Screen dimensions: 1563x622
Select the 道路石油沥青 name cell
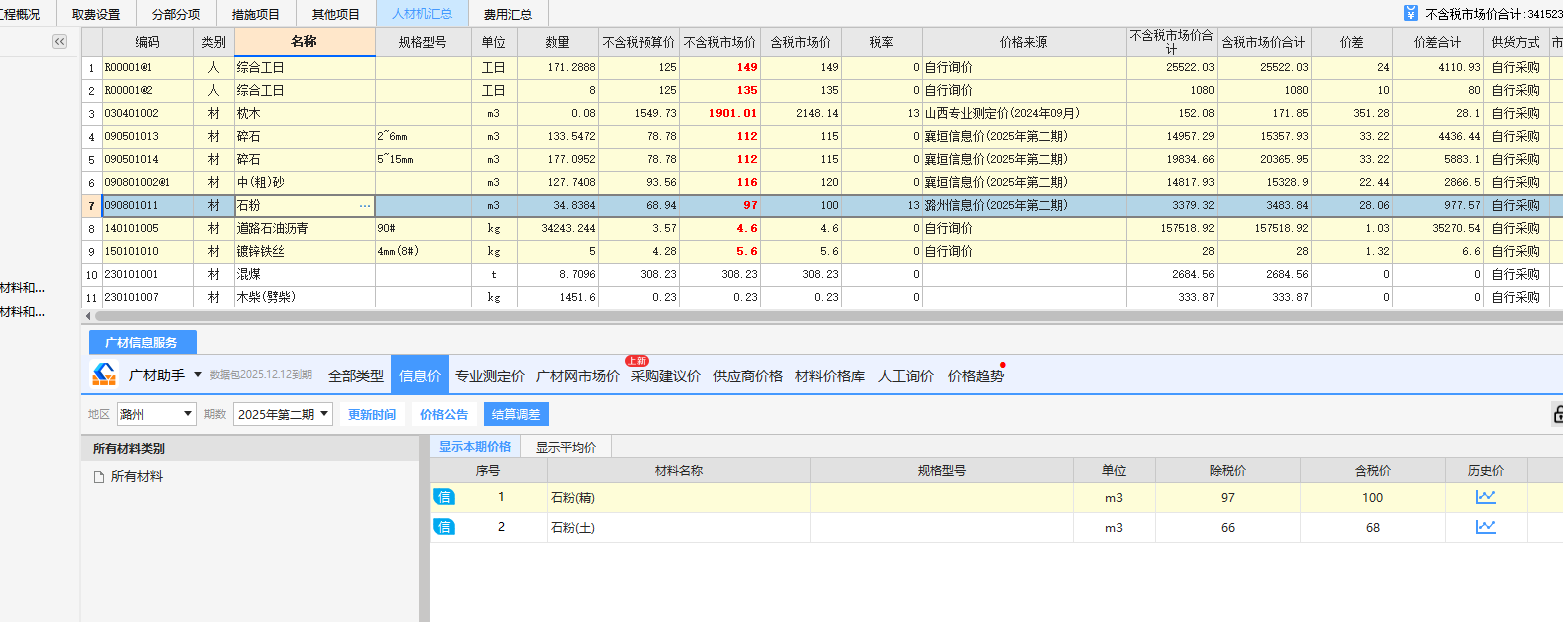point(304,228)
